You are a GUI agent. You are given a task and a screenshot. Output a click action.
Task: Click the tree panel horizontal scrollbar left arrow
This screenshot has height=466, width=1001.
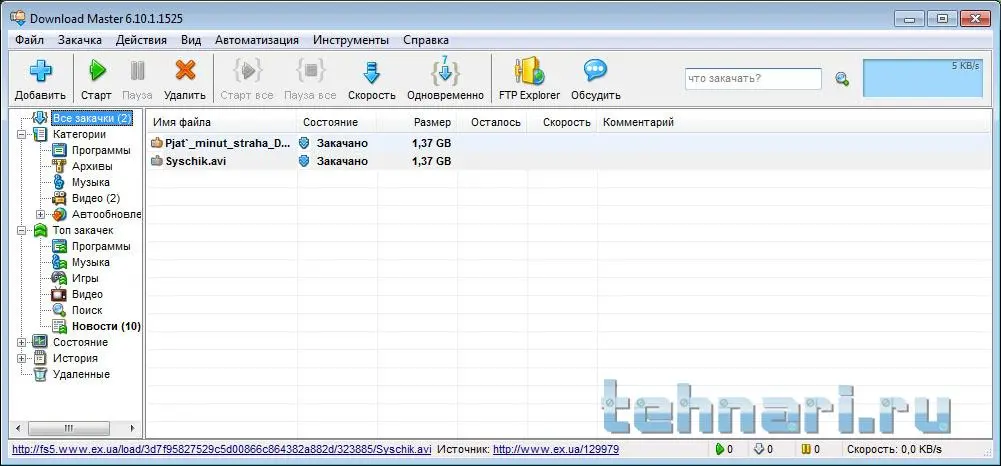tap(18, 428)
